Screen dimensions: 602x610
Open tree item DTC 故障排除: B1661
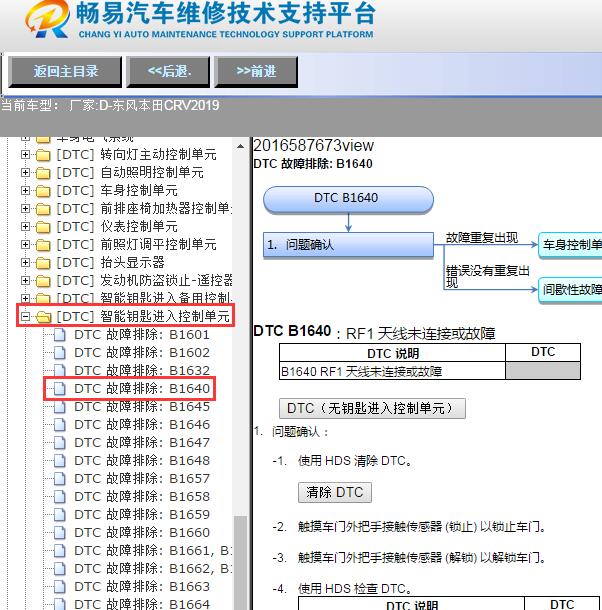click(x=153, y=550)
